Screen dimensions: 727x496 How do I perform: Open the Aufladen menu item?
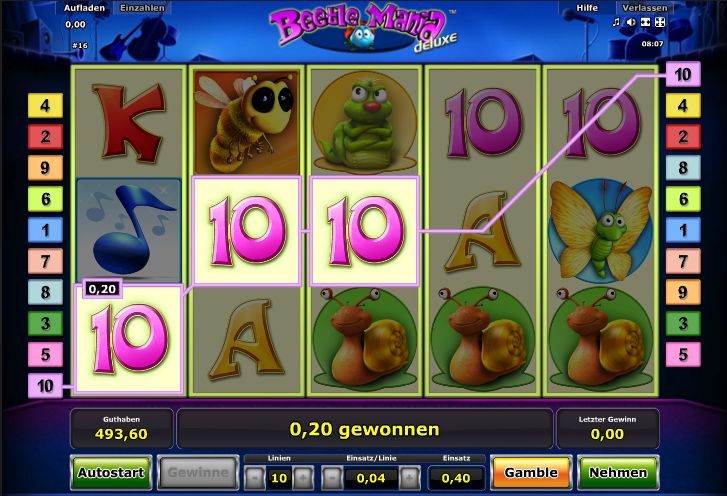84,8
